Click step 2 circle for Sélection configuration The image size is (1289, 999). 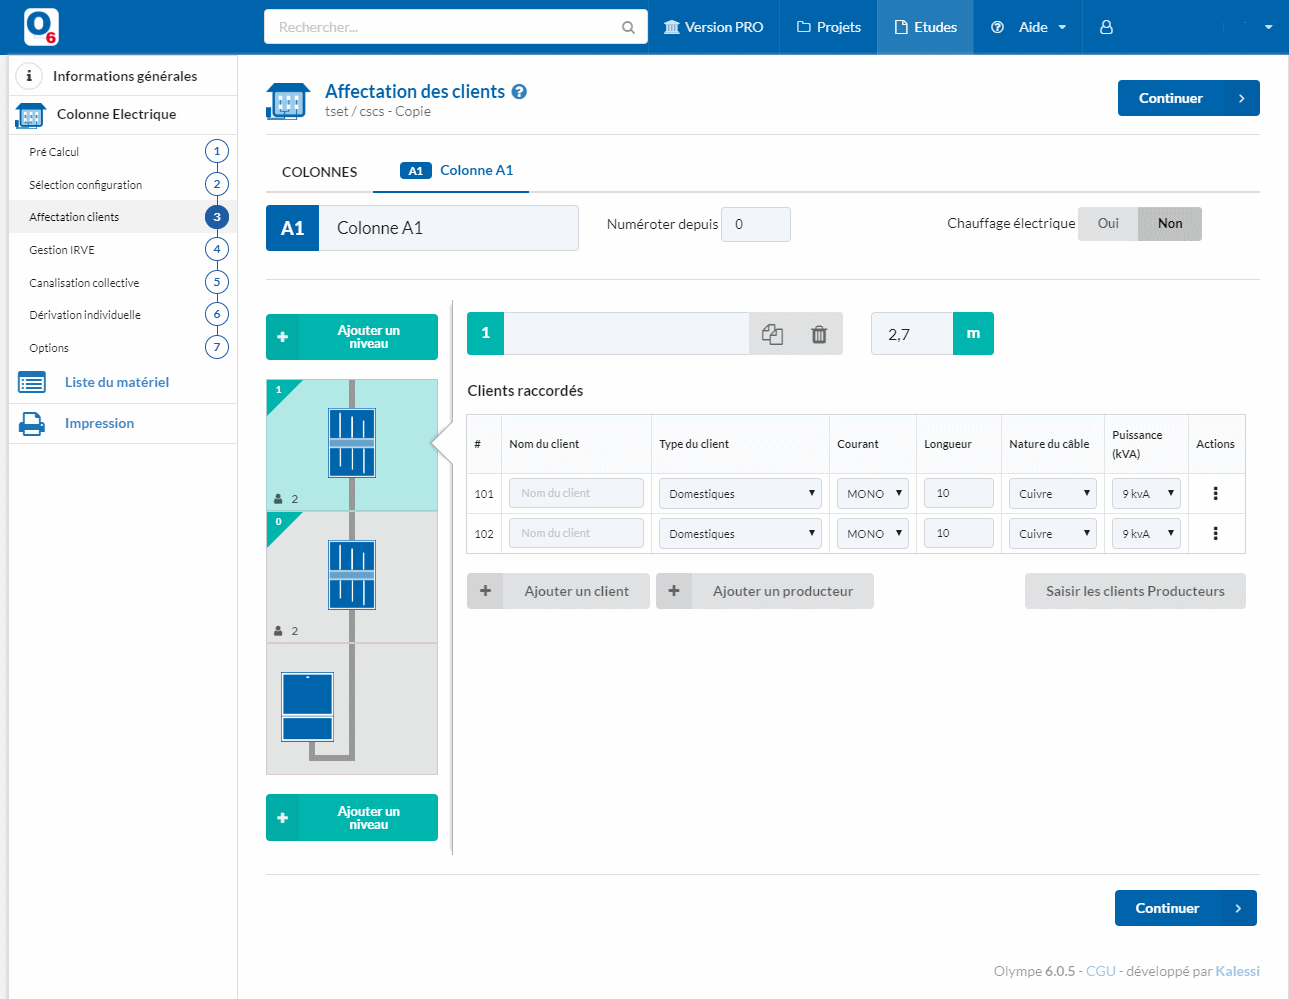[217, 184]
